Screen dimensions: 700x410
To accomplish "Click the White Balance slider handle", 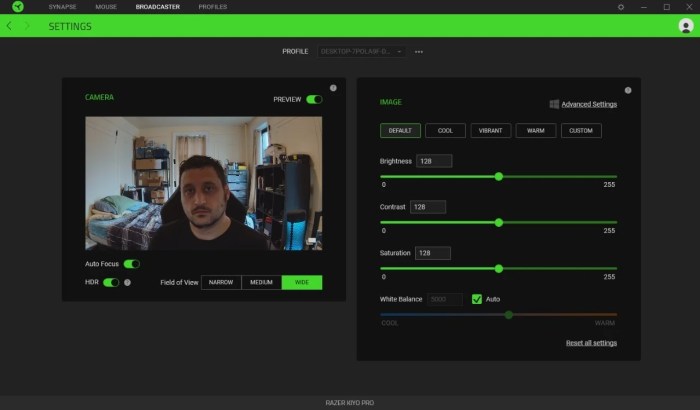I will click(508, 315).
